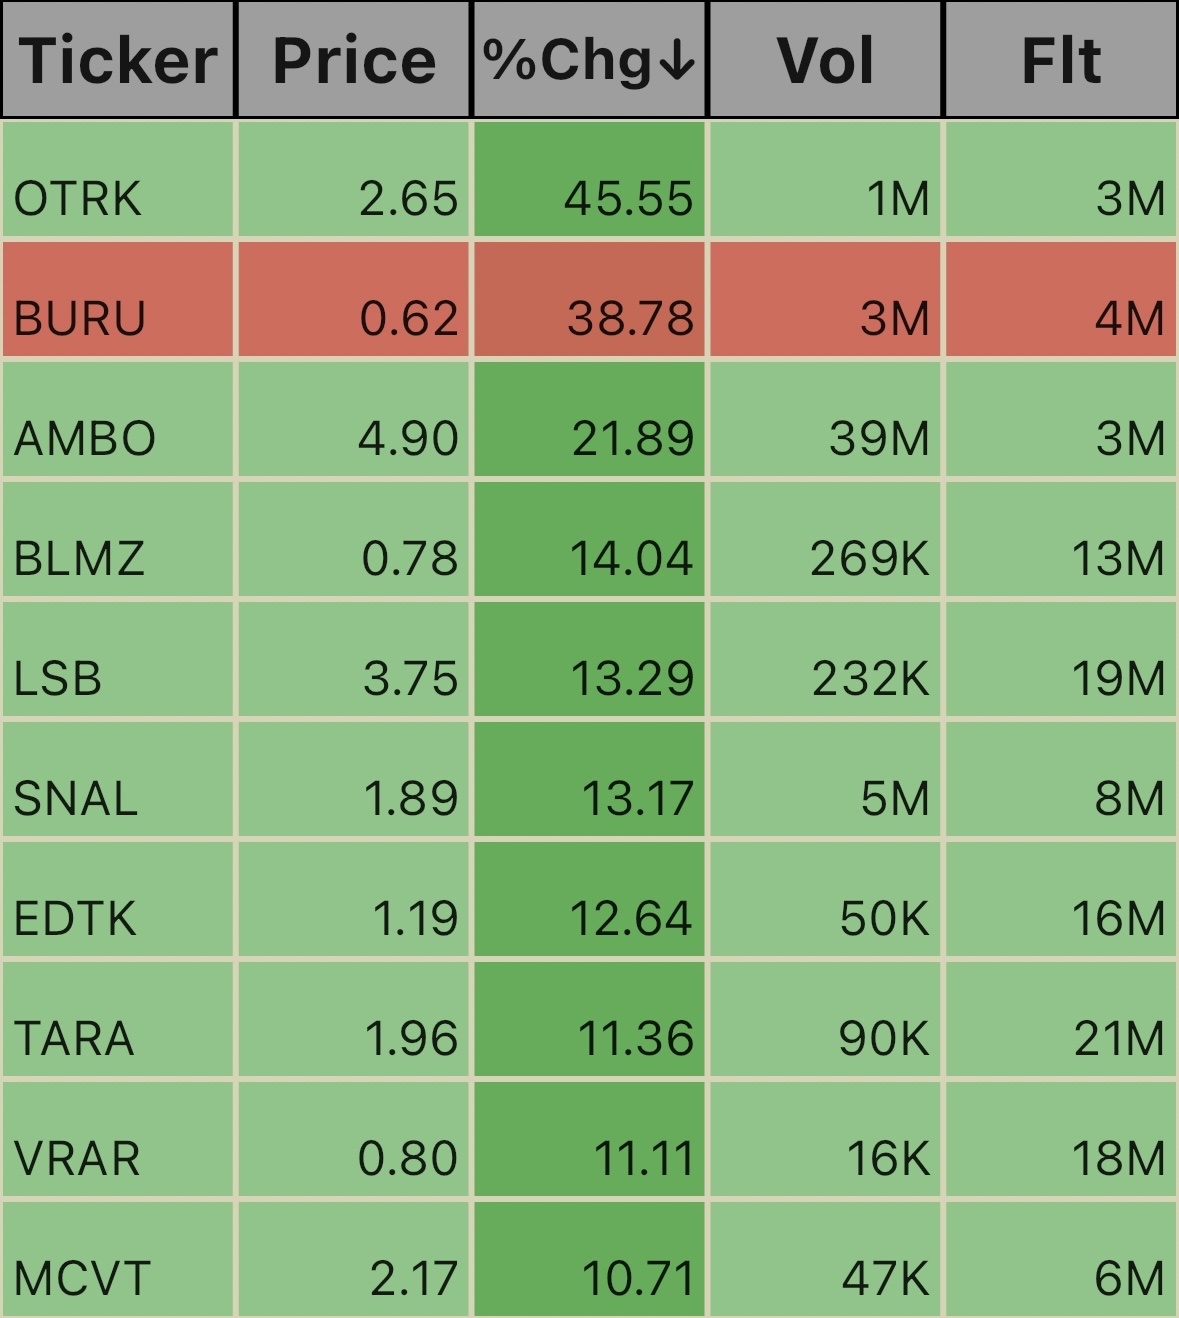Select the LSB ticker
1179x1318 pixels.
58,678
